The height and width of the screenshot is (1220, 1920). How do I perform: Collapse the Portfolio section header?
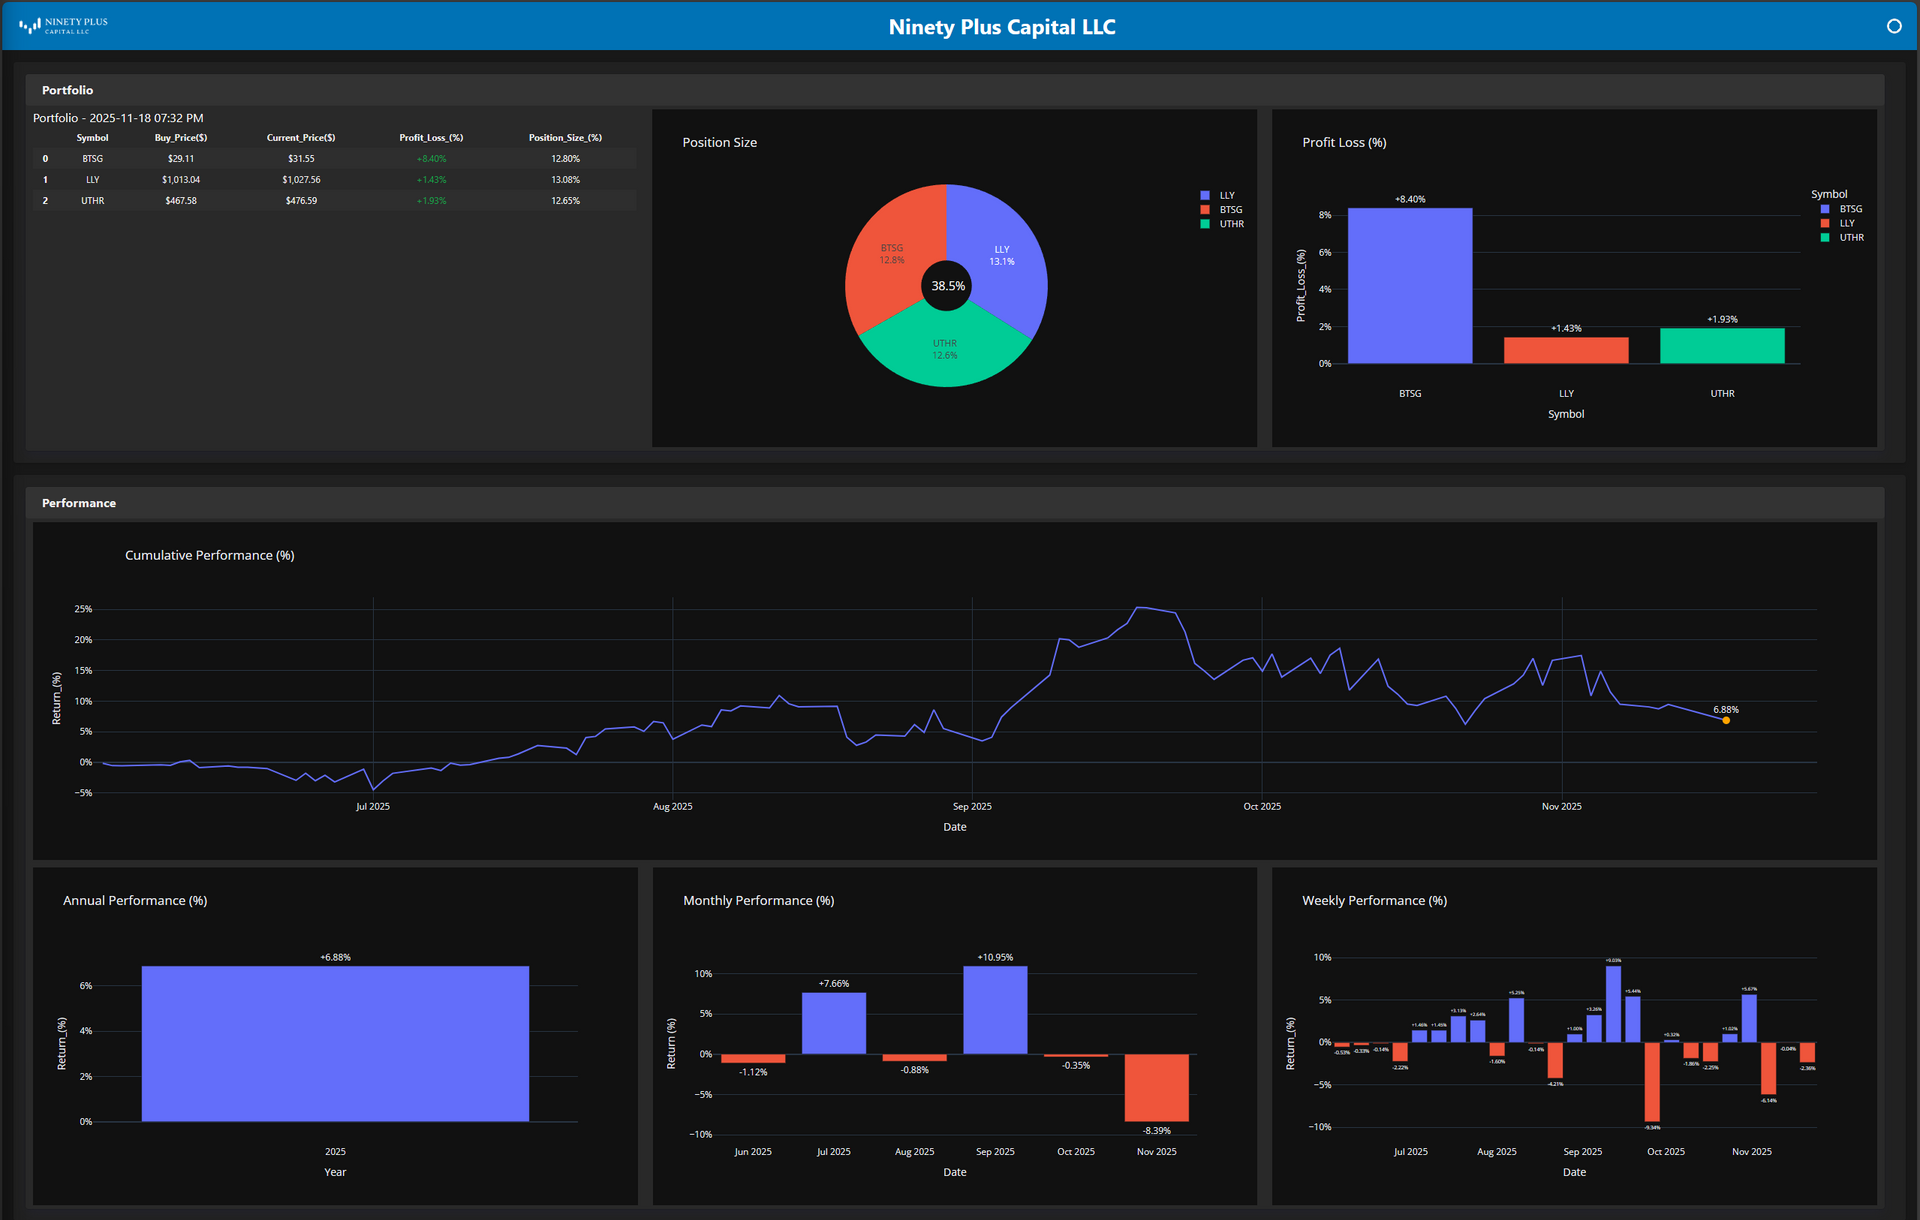tap(68, 90)
